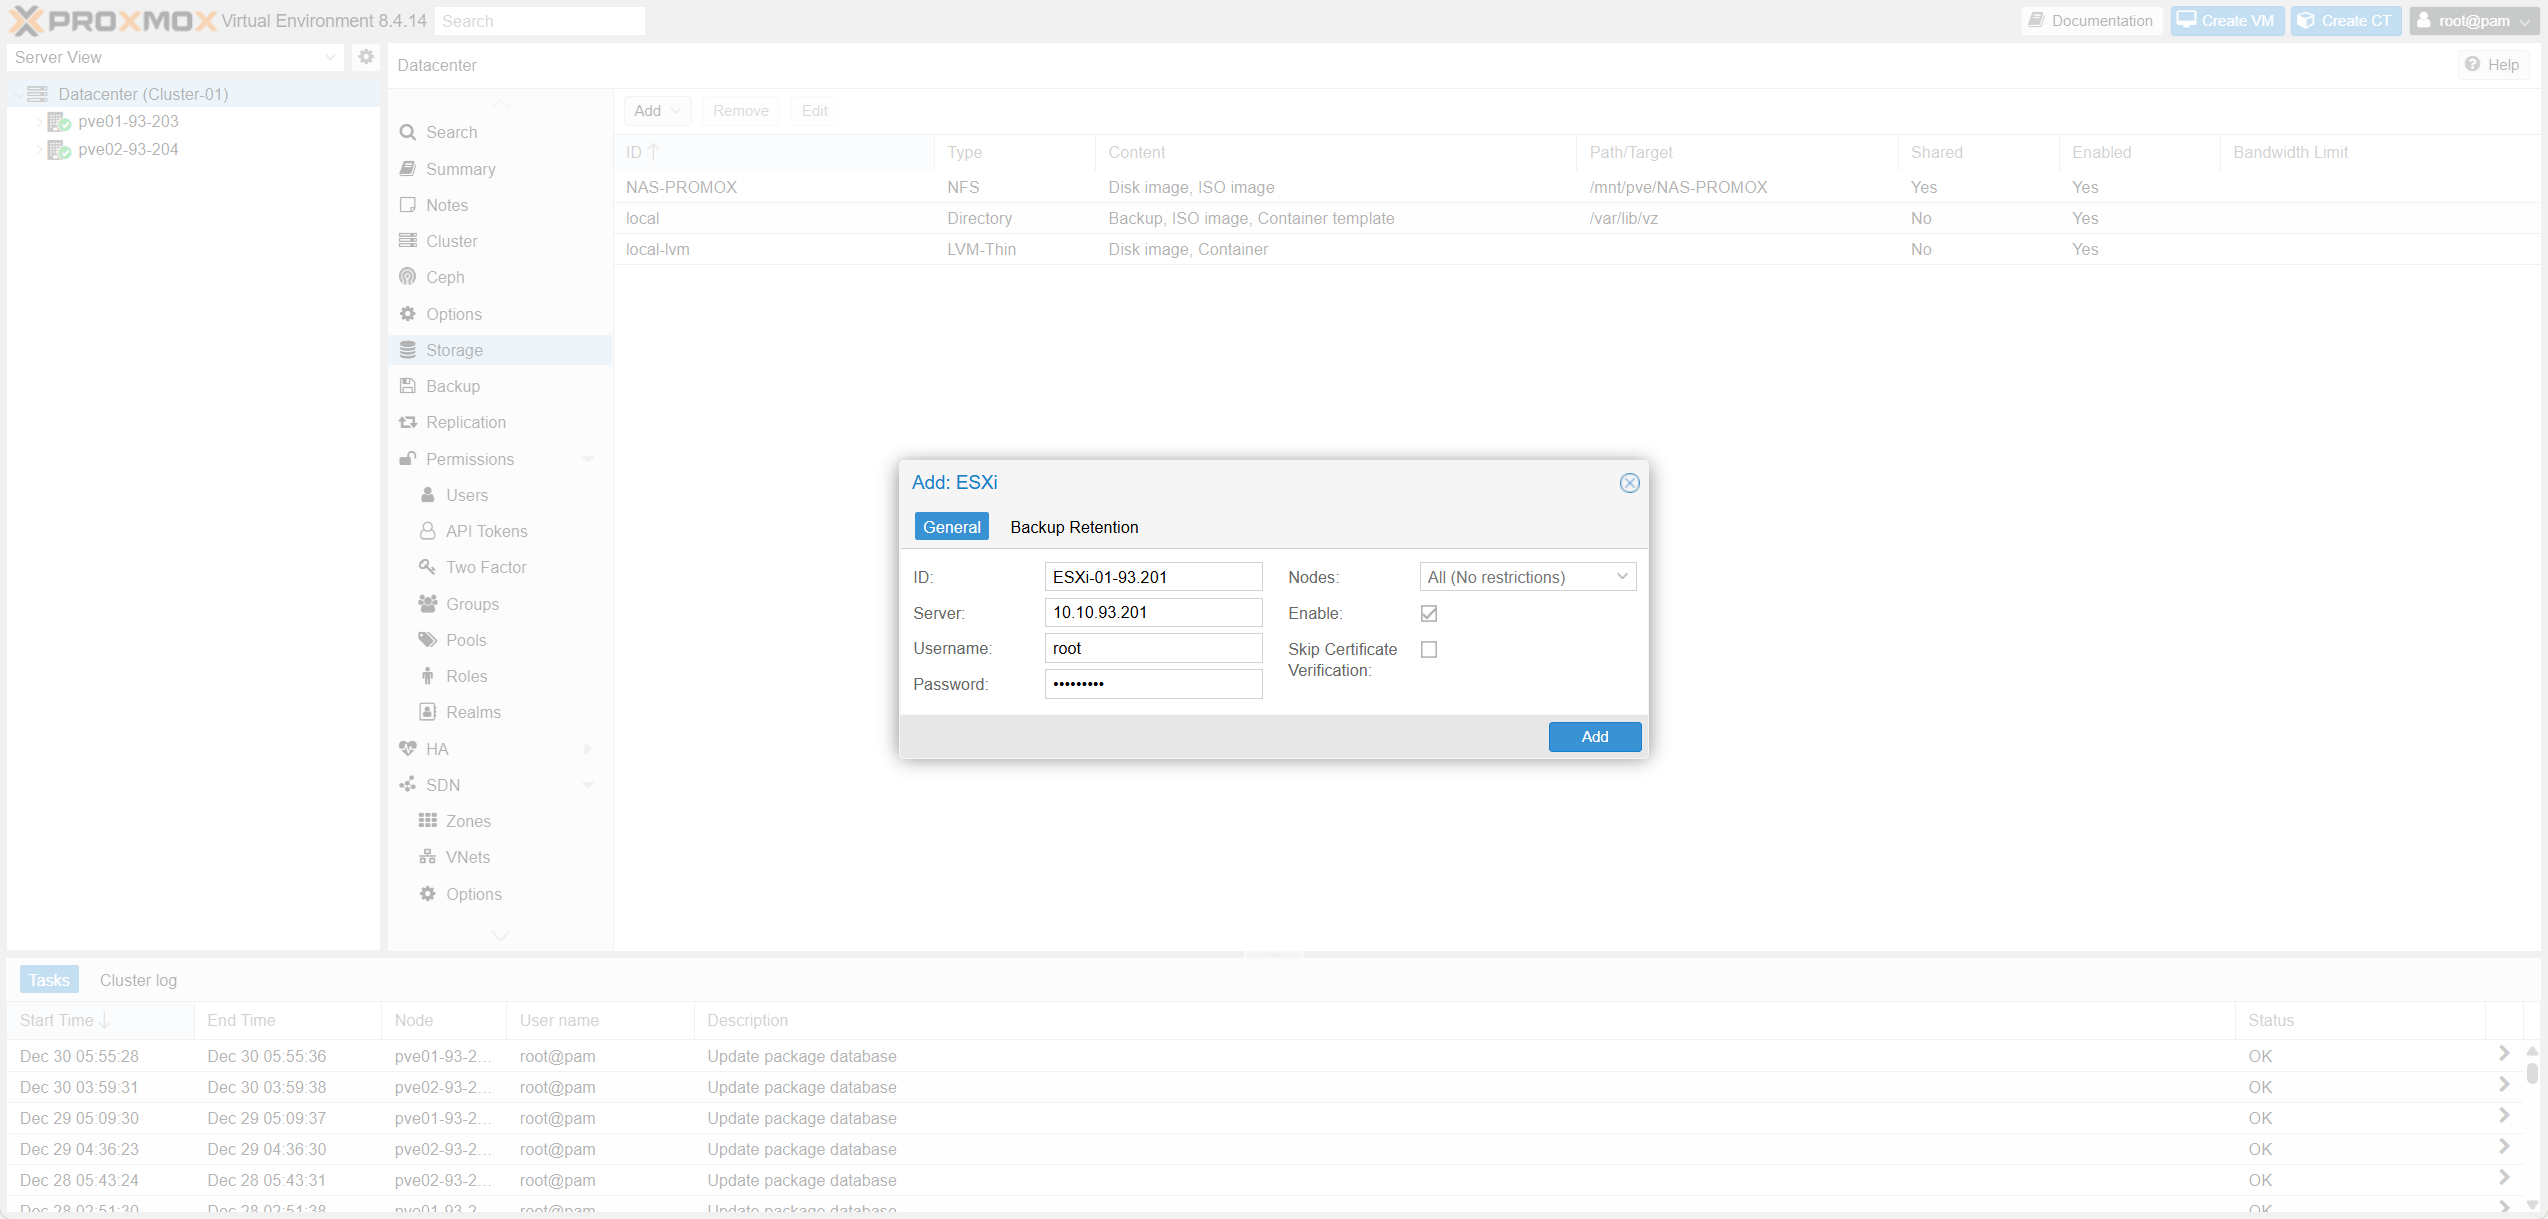Open the Summary section in Datacenter sidebar
Viewport: 2548px width, 1219px height.
[x=460, y=169]
